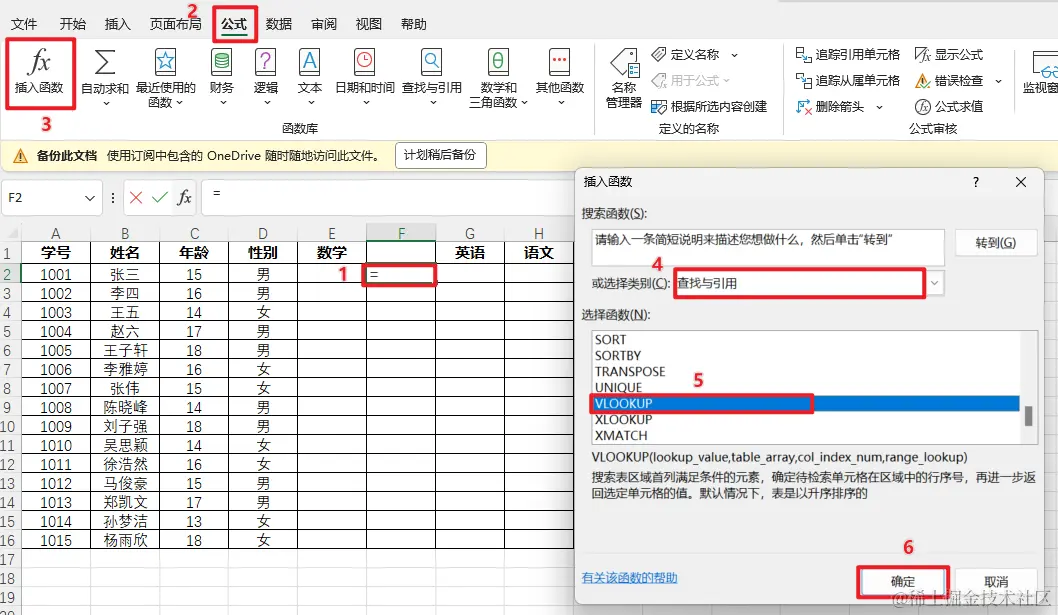
Task: Open Math and Trig (数学和三角函数) icon
Action: click(x=498, y=62)
